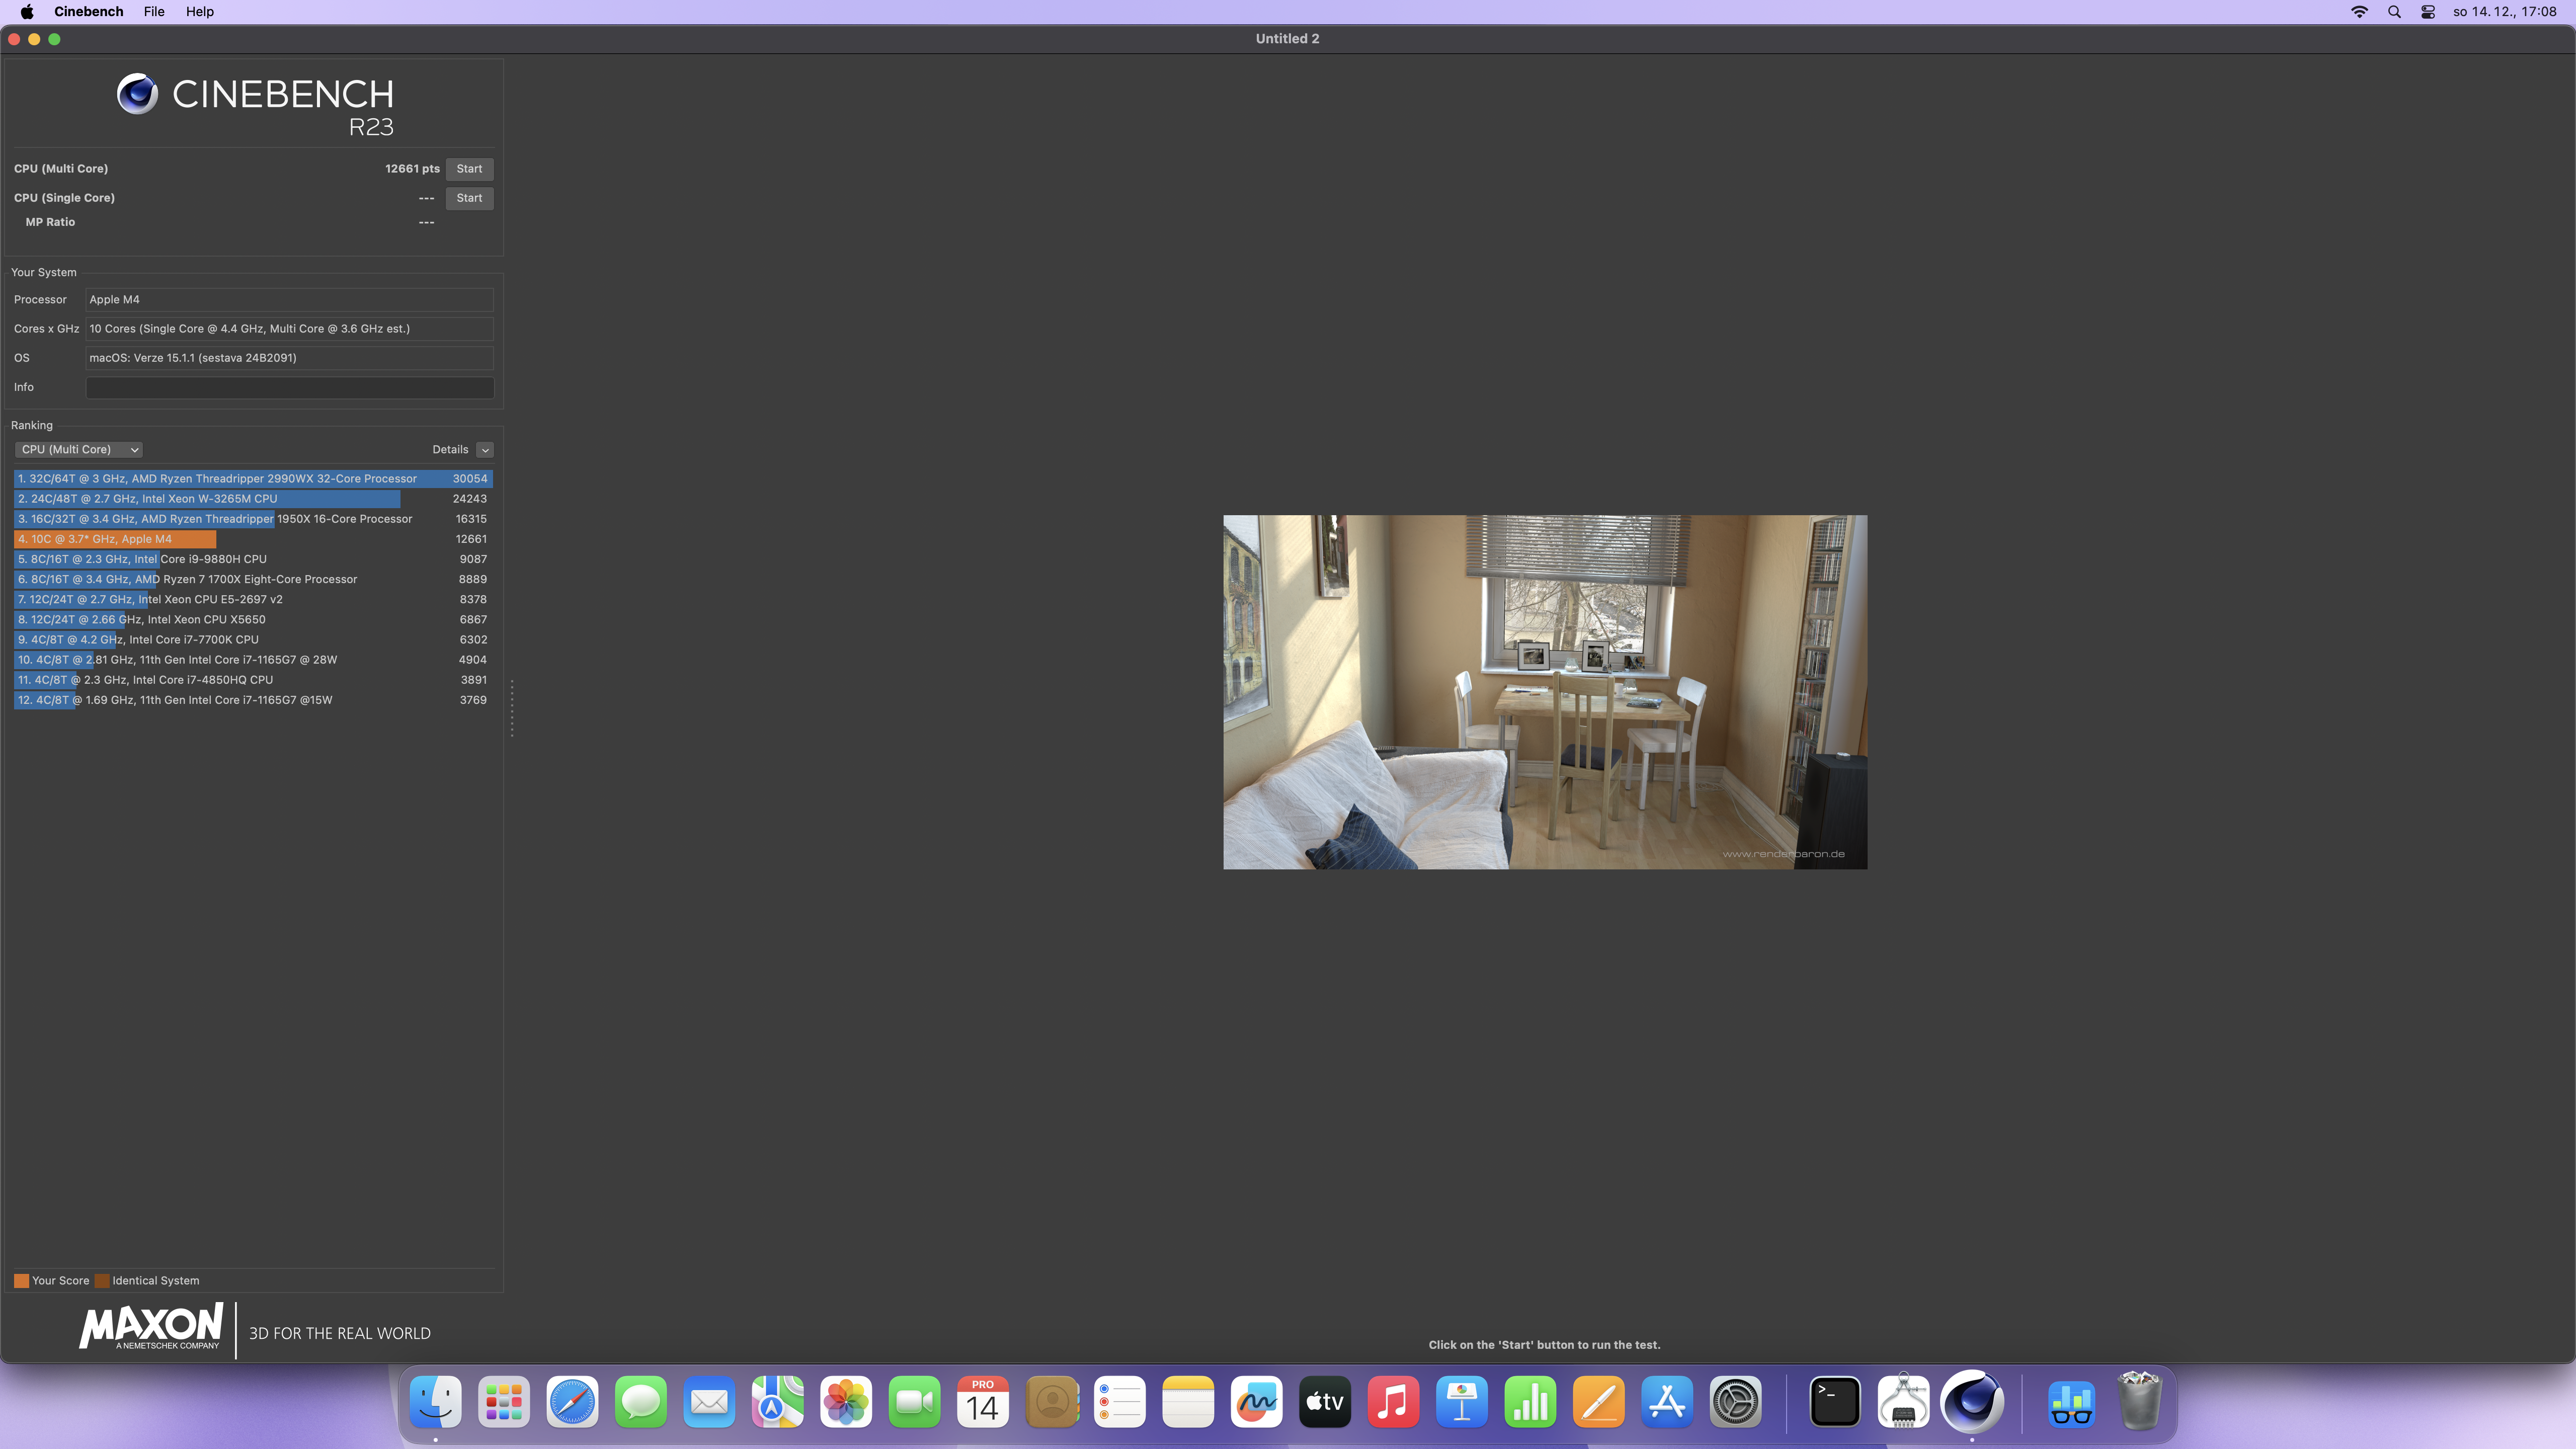Open the File menu
Screen dimensions: 2576x1449
[153, 12]
